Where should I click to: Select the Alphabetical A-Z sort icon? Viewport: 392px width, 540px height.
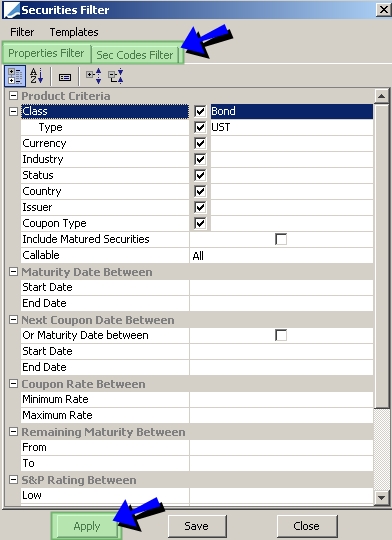(x=37, y=76)
